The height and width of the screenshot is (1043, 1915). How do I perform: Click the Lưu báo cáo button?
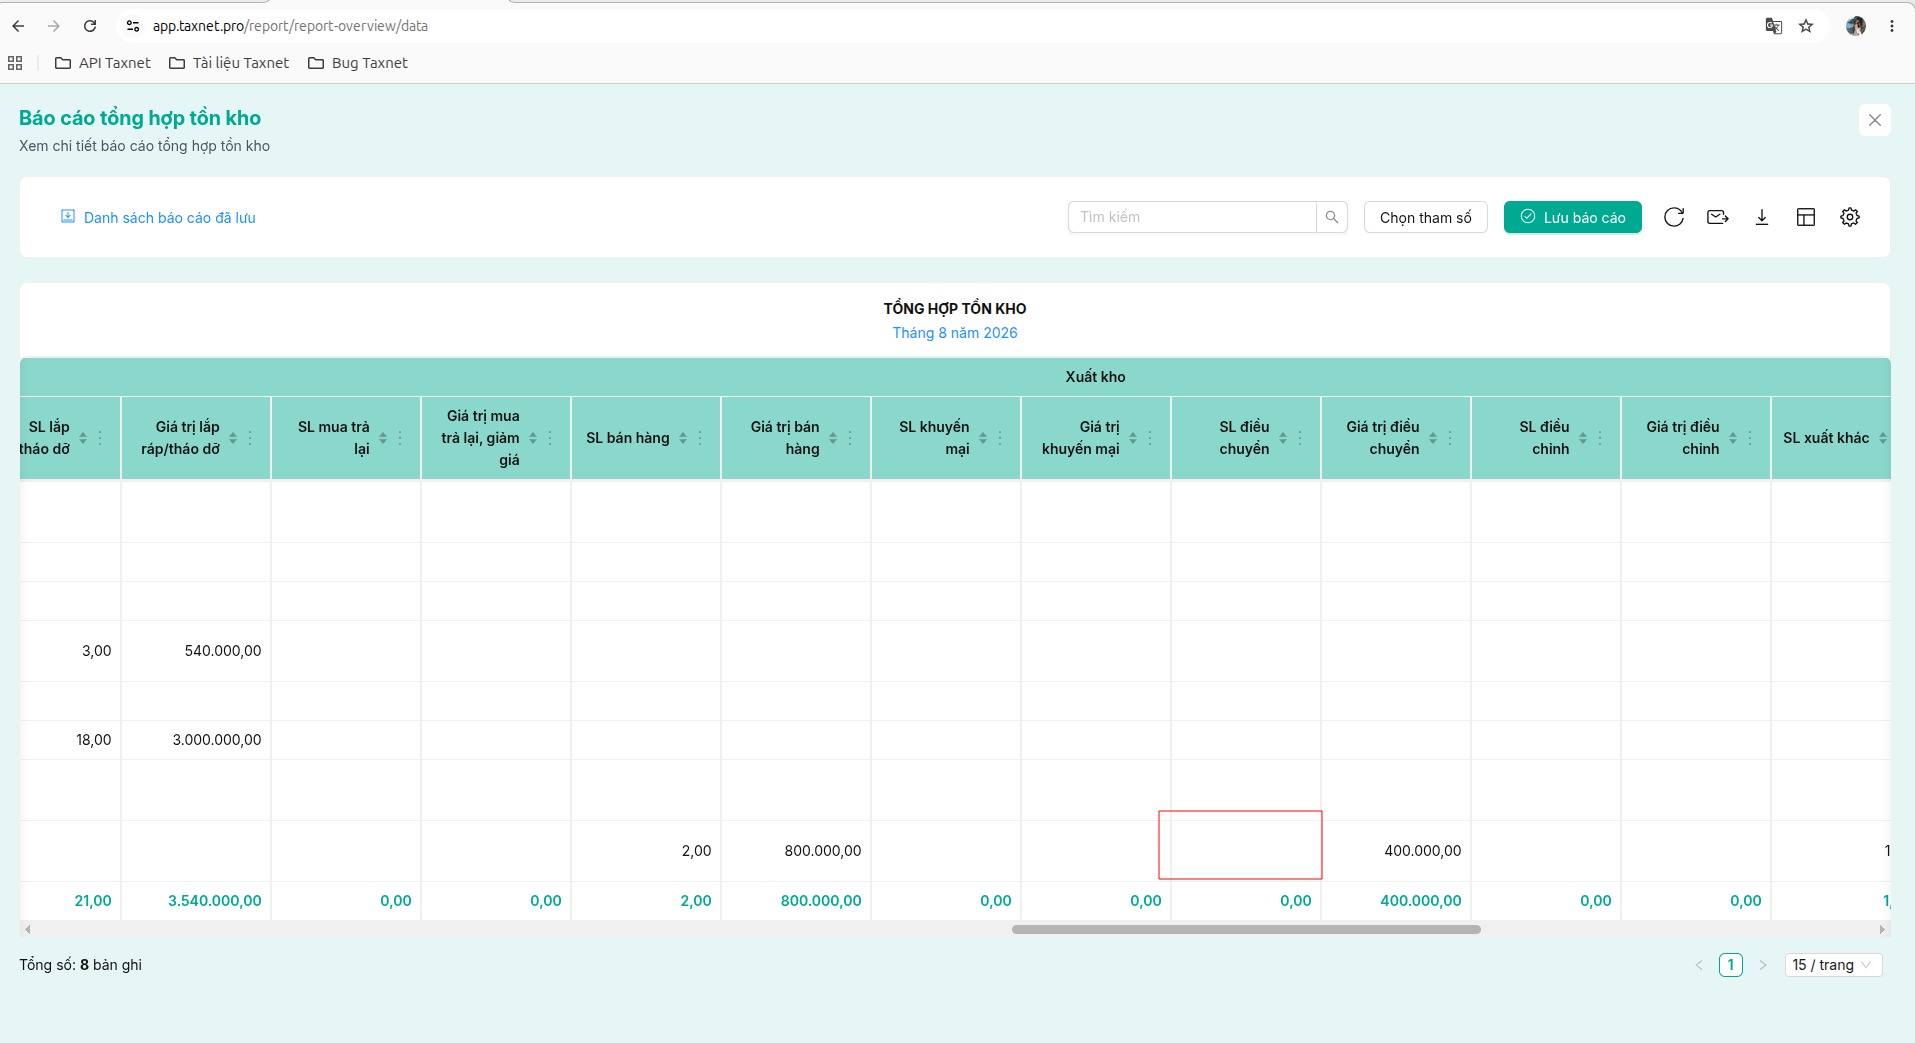[x=1573, y=217]
